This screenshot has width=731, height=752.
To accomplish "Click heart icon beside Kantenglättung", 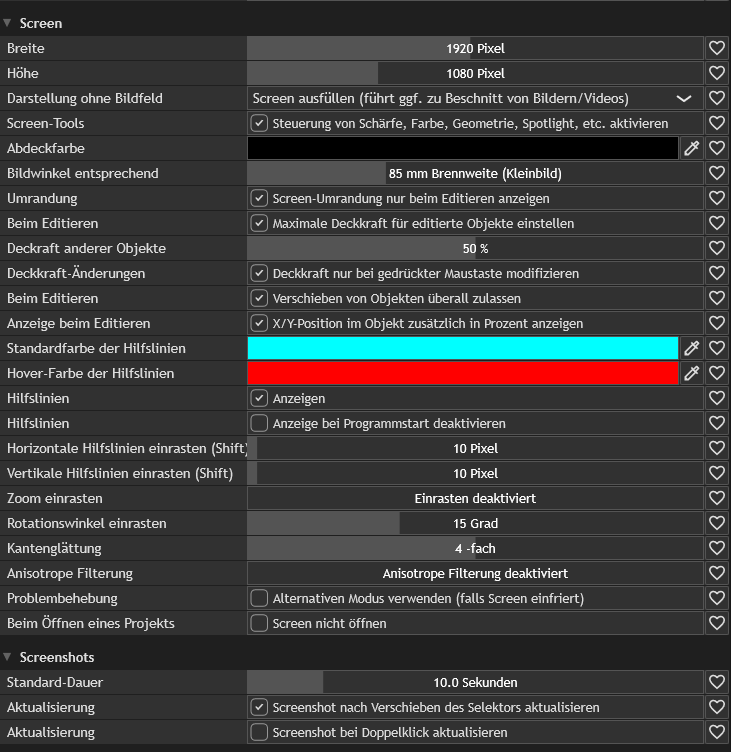I will (717, 548).
